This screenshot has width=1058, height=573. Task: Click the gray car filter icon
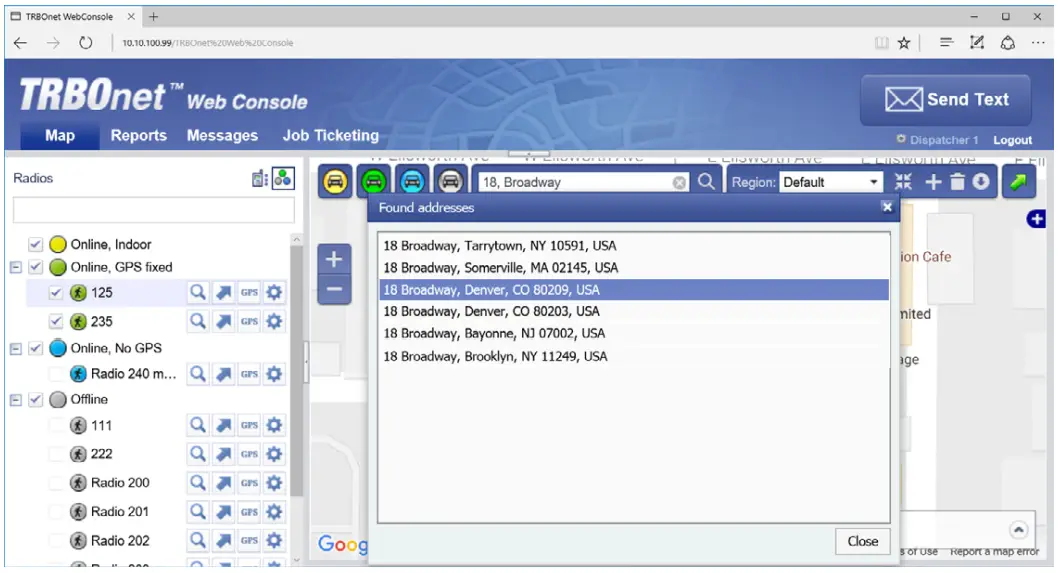point(450,182)
